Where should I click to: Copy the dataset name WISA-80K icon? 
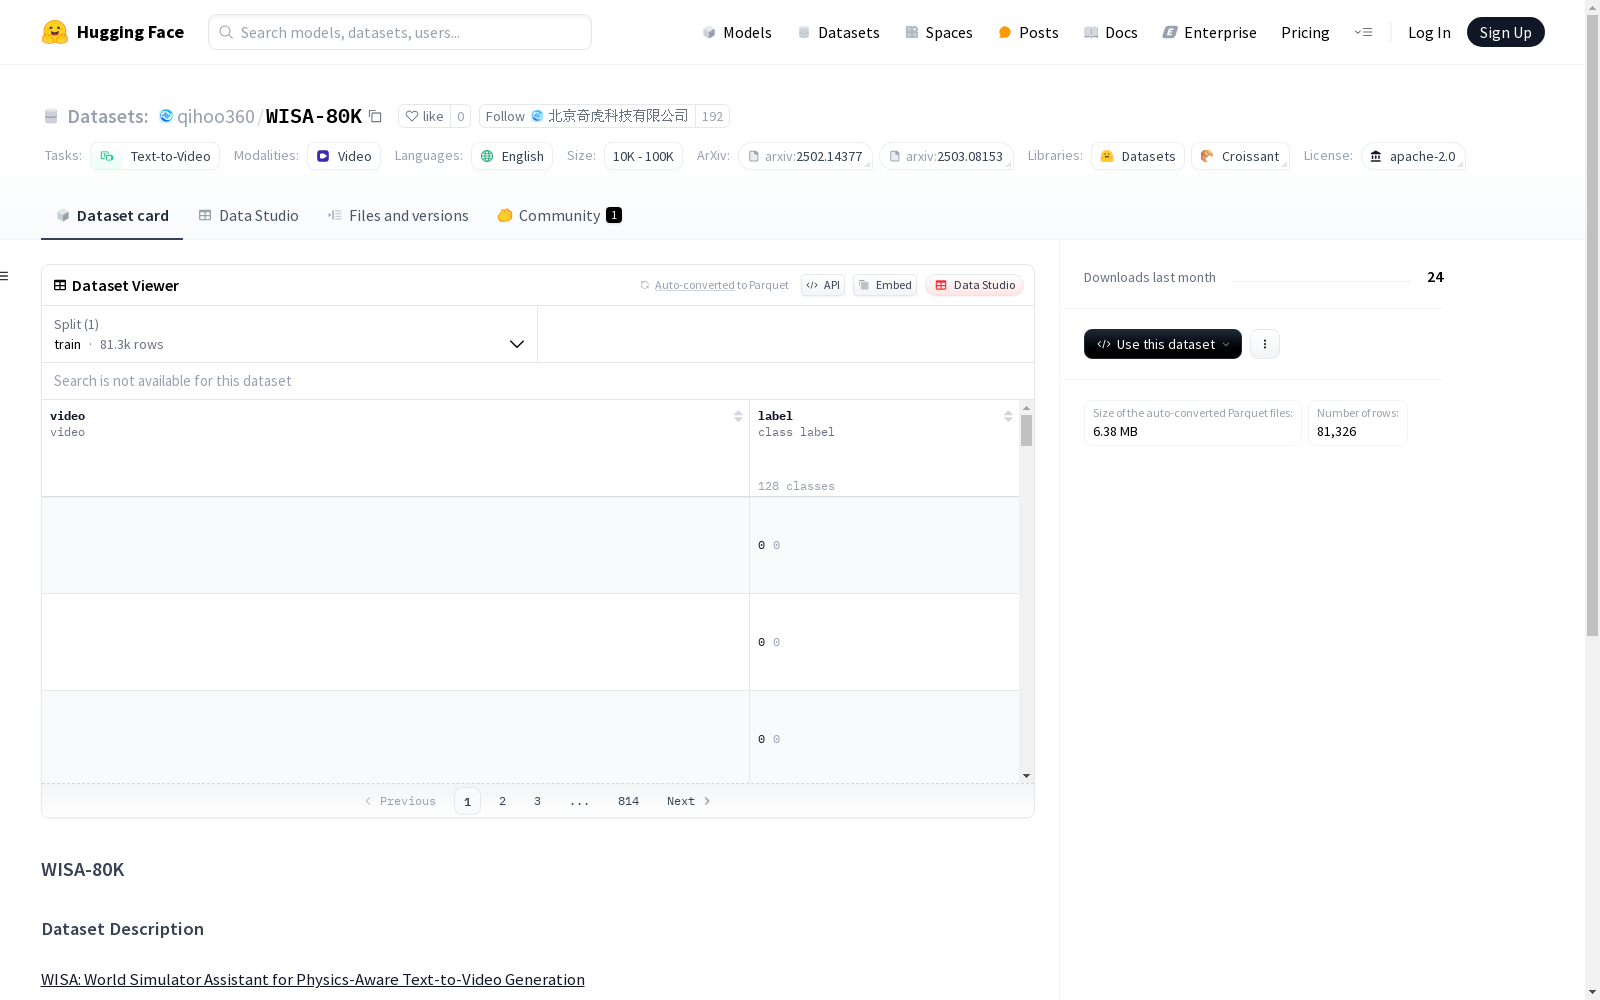click(376, 116)
